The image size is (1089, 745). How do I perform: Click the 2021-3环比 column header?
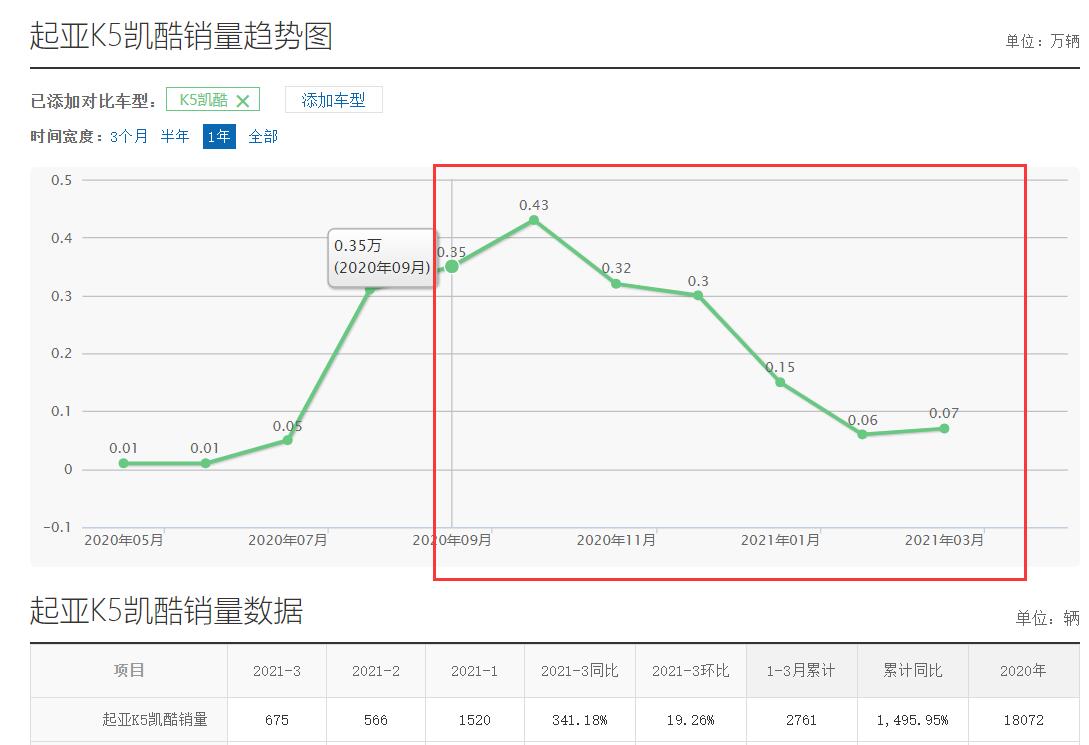[x=690, y=671]
